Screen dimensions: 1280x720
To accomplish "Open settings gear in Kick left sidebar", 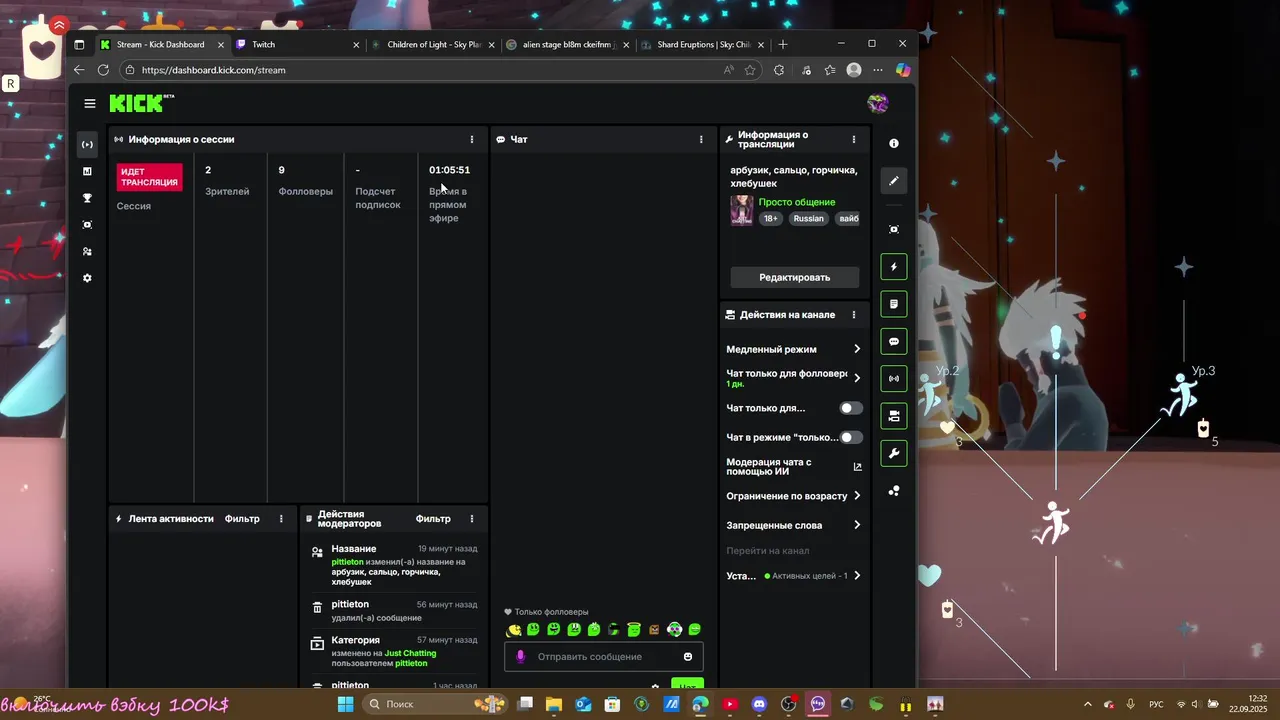I will 87,278.
